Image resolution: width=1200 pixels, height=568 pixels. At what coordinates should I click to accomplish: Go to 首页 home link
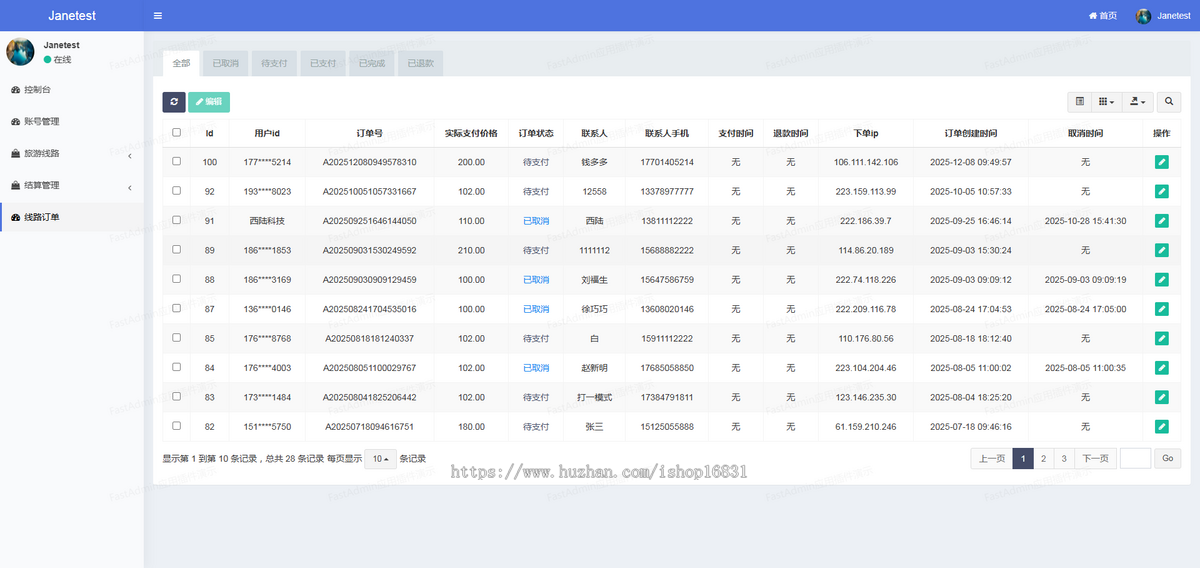[x=1103, y=16]
